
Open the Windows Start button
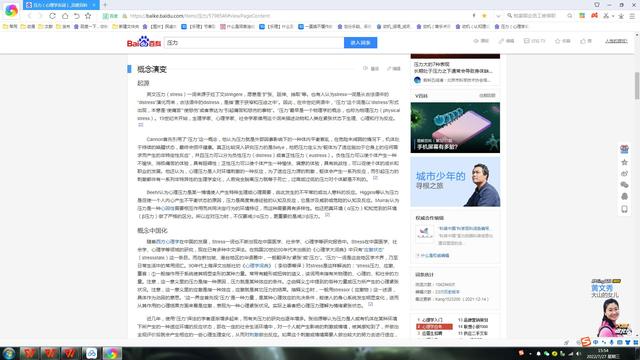click(x=9, y=353)
